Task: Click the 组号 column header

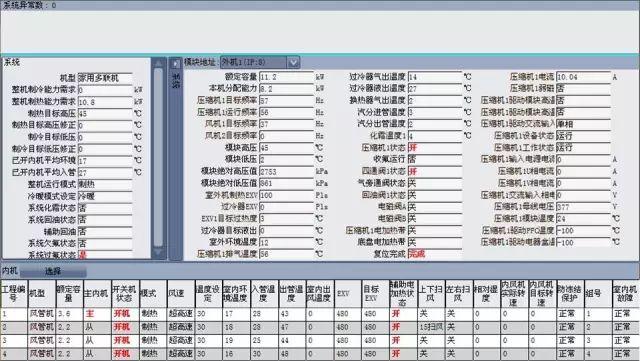Action: (598, 294)
